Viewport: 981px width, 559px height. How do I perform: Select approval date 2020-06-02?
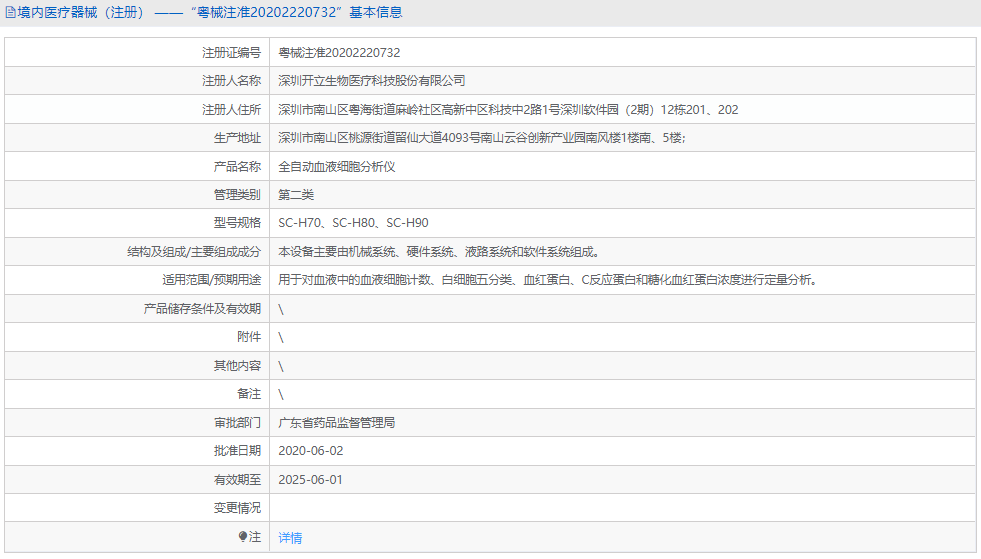click(310, 451)
